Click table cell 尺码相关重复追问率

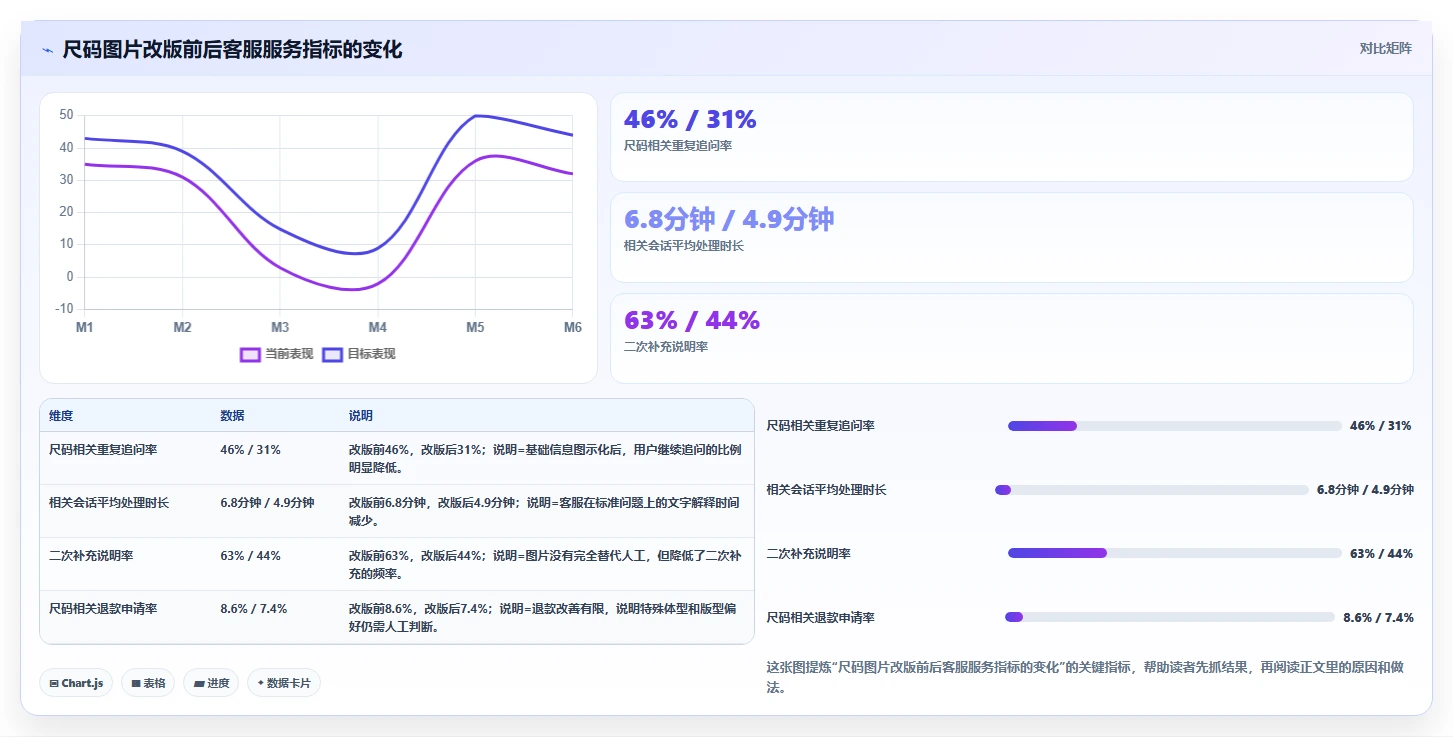[103, 450]
